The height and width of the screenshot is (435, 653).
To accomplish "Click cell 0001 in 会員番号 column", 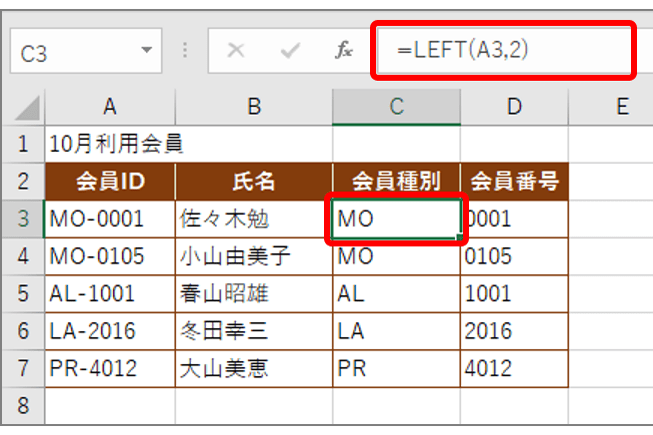I will click(514, 219).
